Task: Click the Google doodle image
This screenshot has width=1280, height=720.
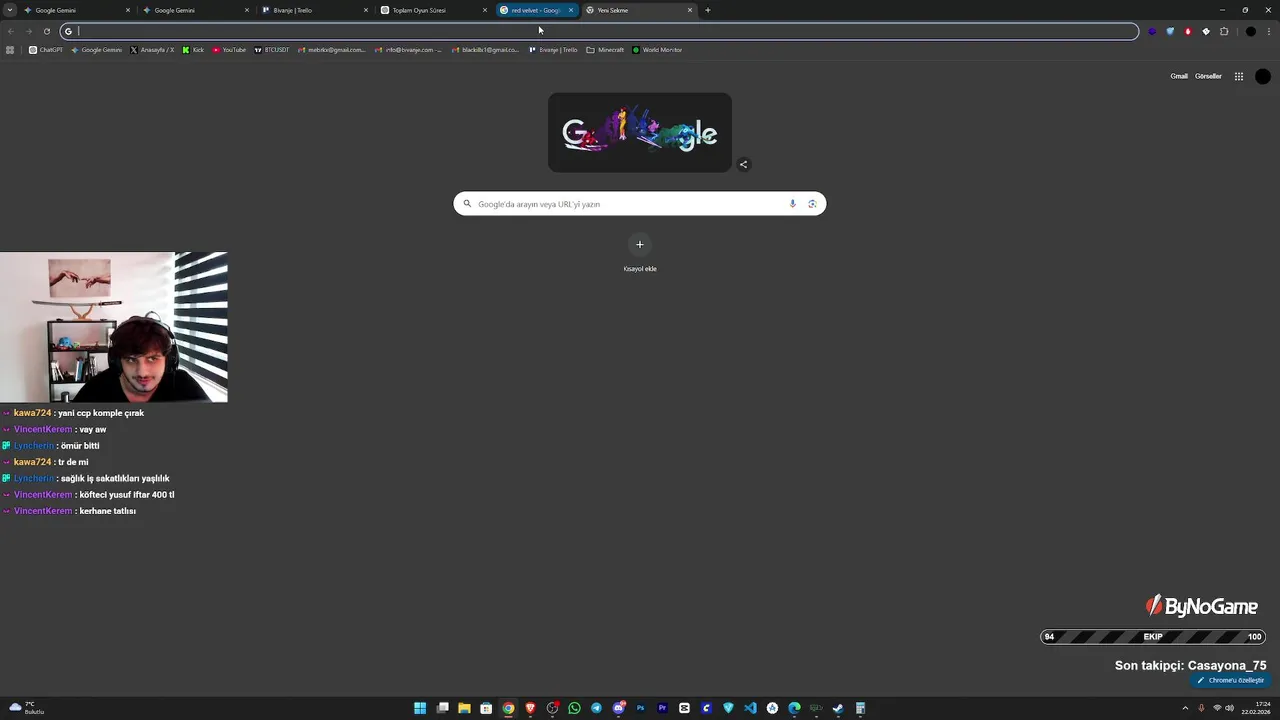Action: tap(640, 132)
